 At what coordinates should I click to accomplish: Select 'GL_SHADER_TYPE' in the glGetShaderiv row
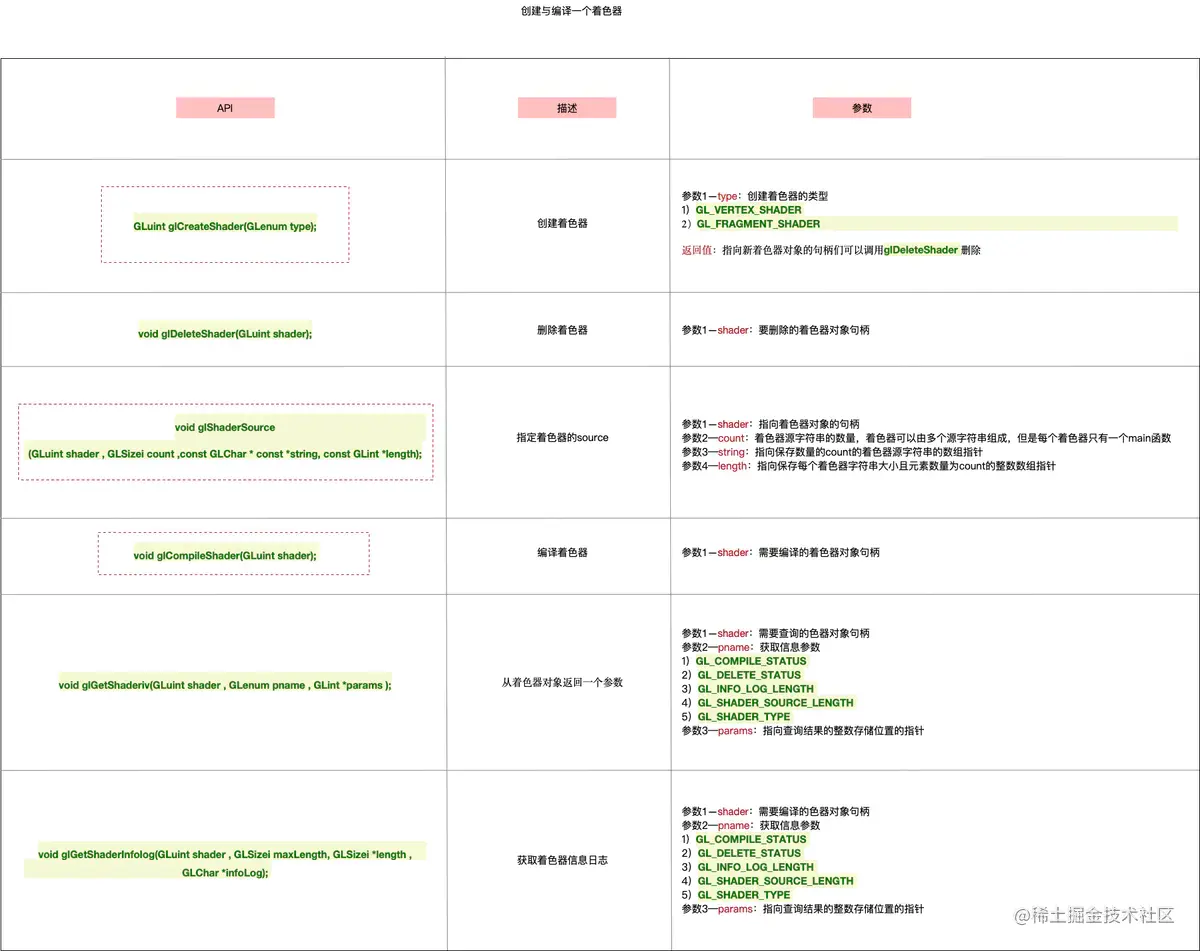point(744,717)
